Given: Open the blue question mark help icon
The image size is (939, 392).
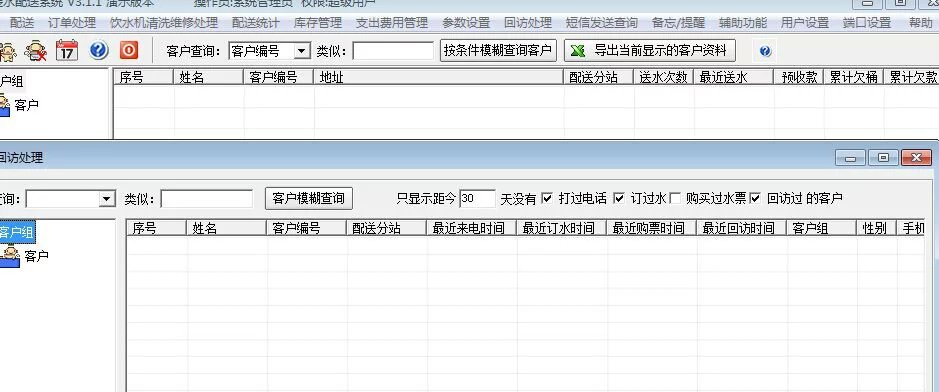Looking at the screenshot, I should (x=99, y=50).
